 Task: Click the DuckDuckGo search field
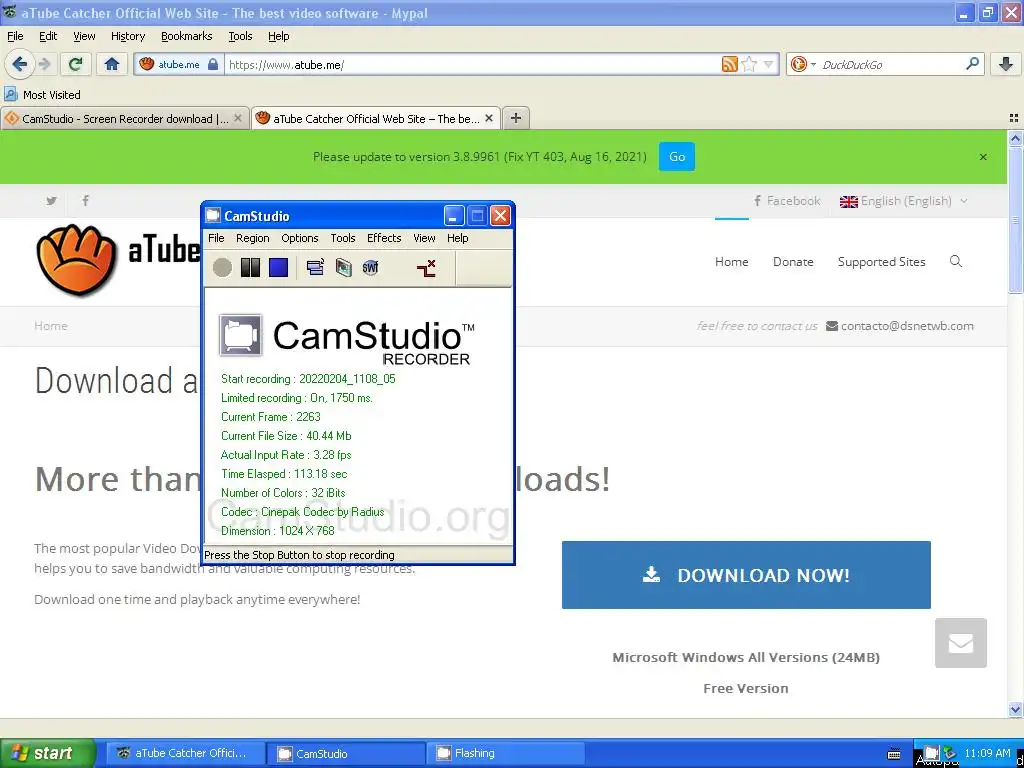pyautogui.click(x=890, y=64)
